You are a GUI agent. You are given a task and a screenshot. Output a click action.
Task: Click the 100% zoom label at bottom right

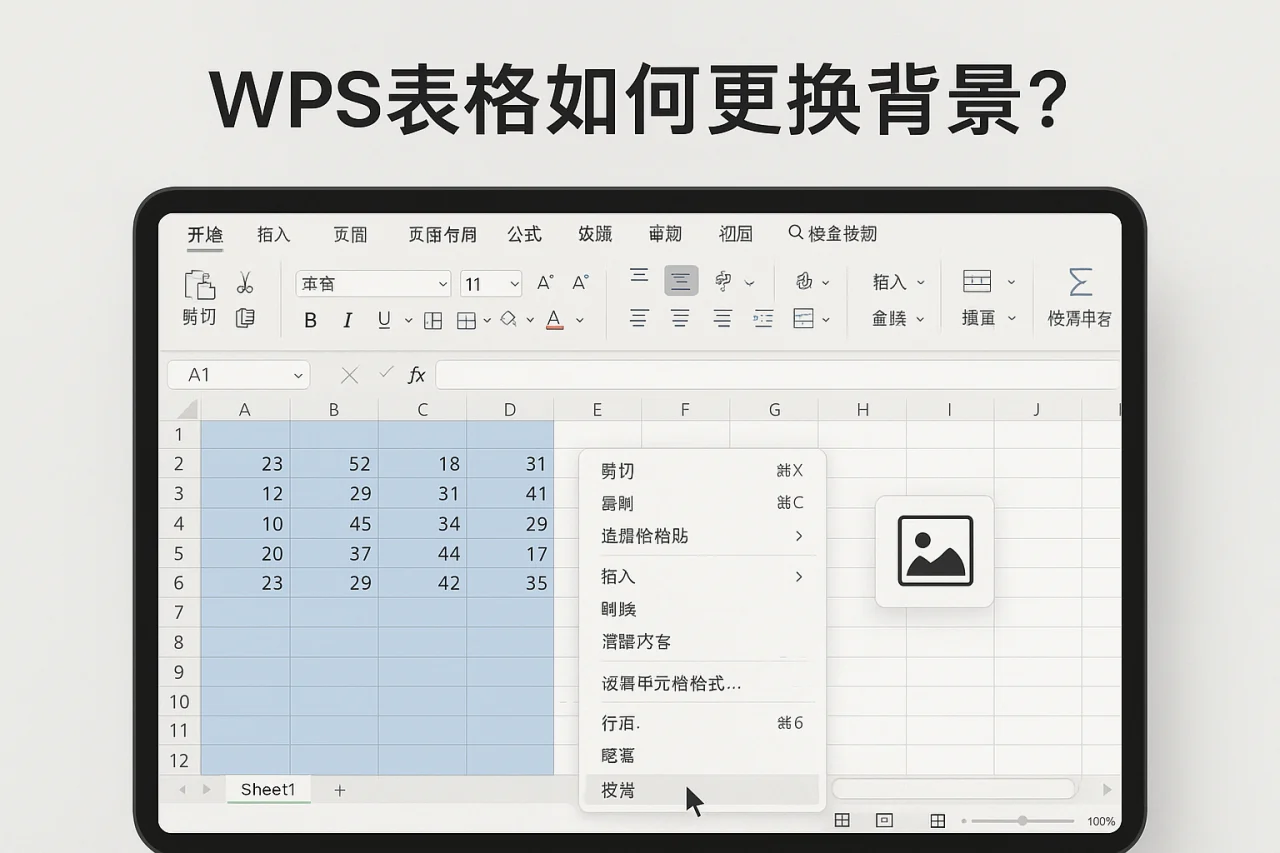coord(1100,821)
